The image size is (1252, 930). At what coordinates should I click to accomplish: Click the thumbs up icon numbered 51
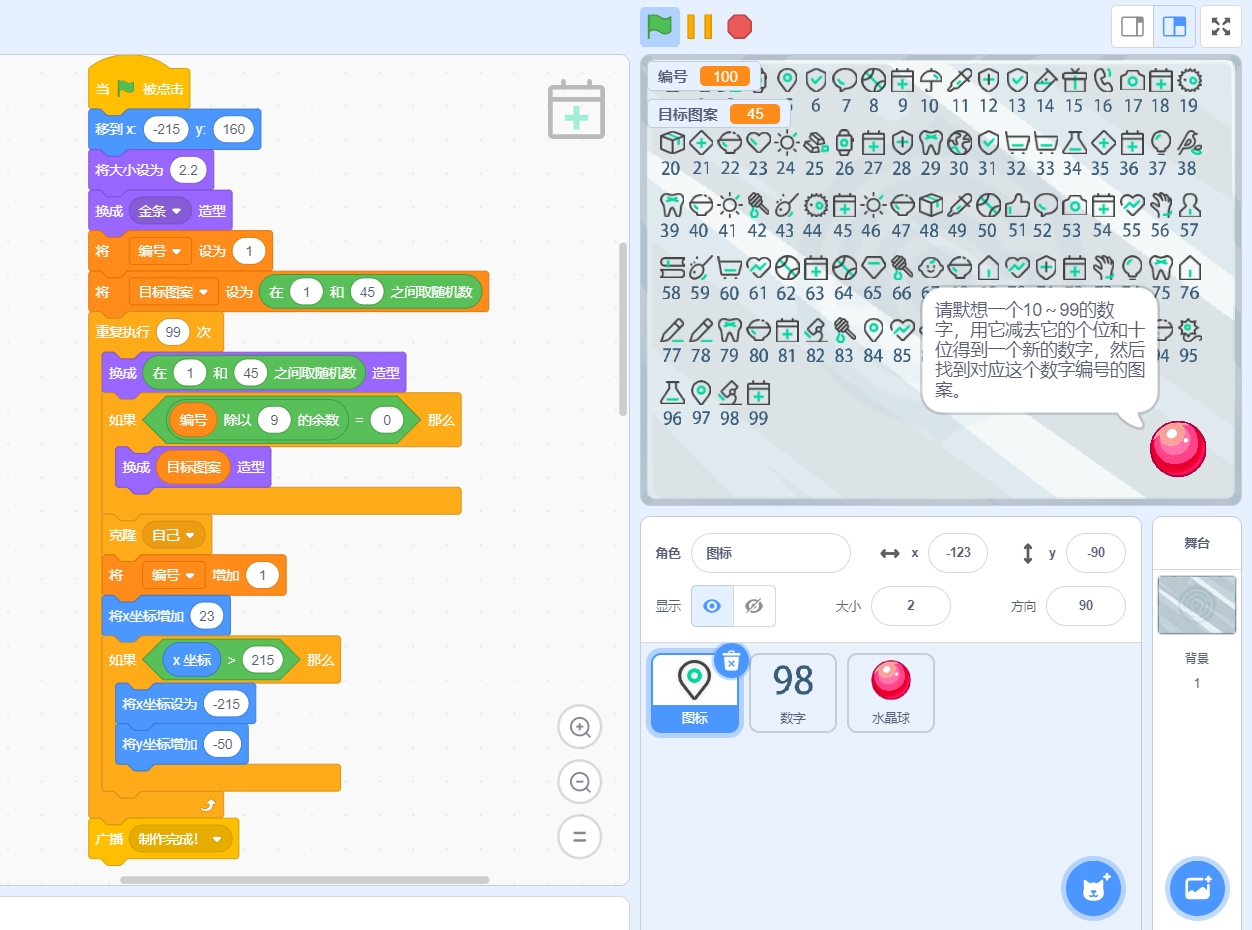[1017, 205]
